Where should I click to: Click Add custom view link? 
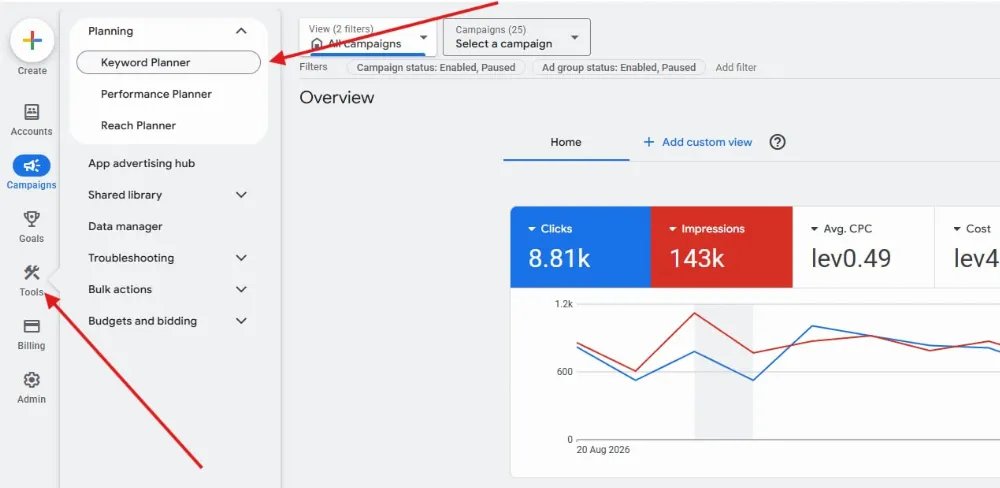coord(707,142)
